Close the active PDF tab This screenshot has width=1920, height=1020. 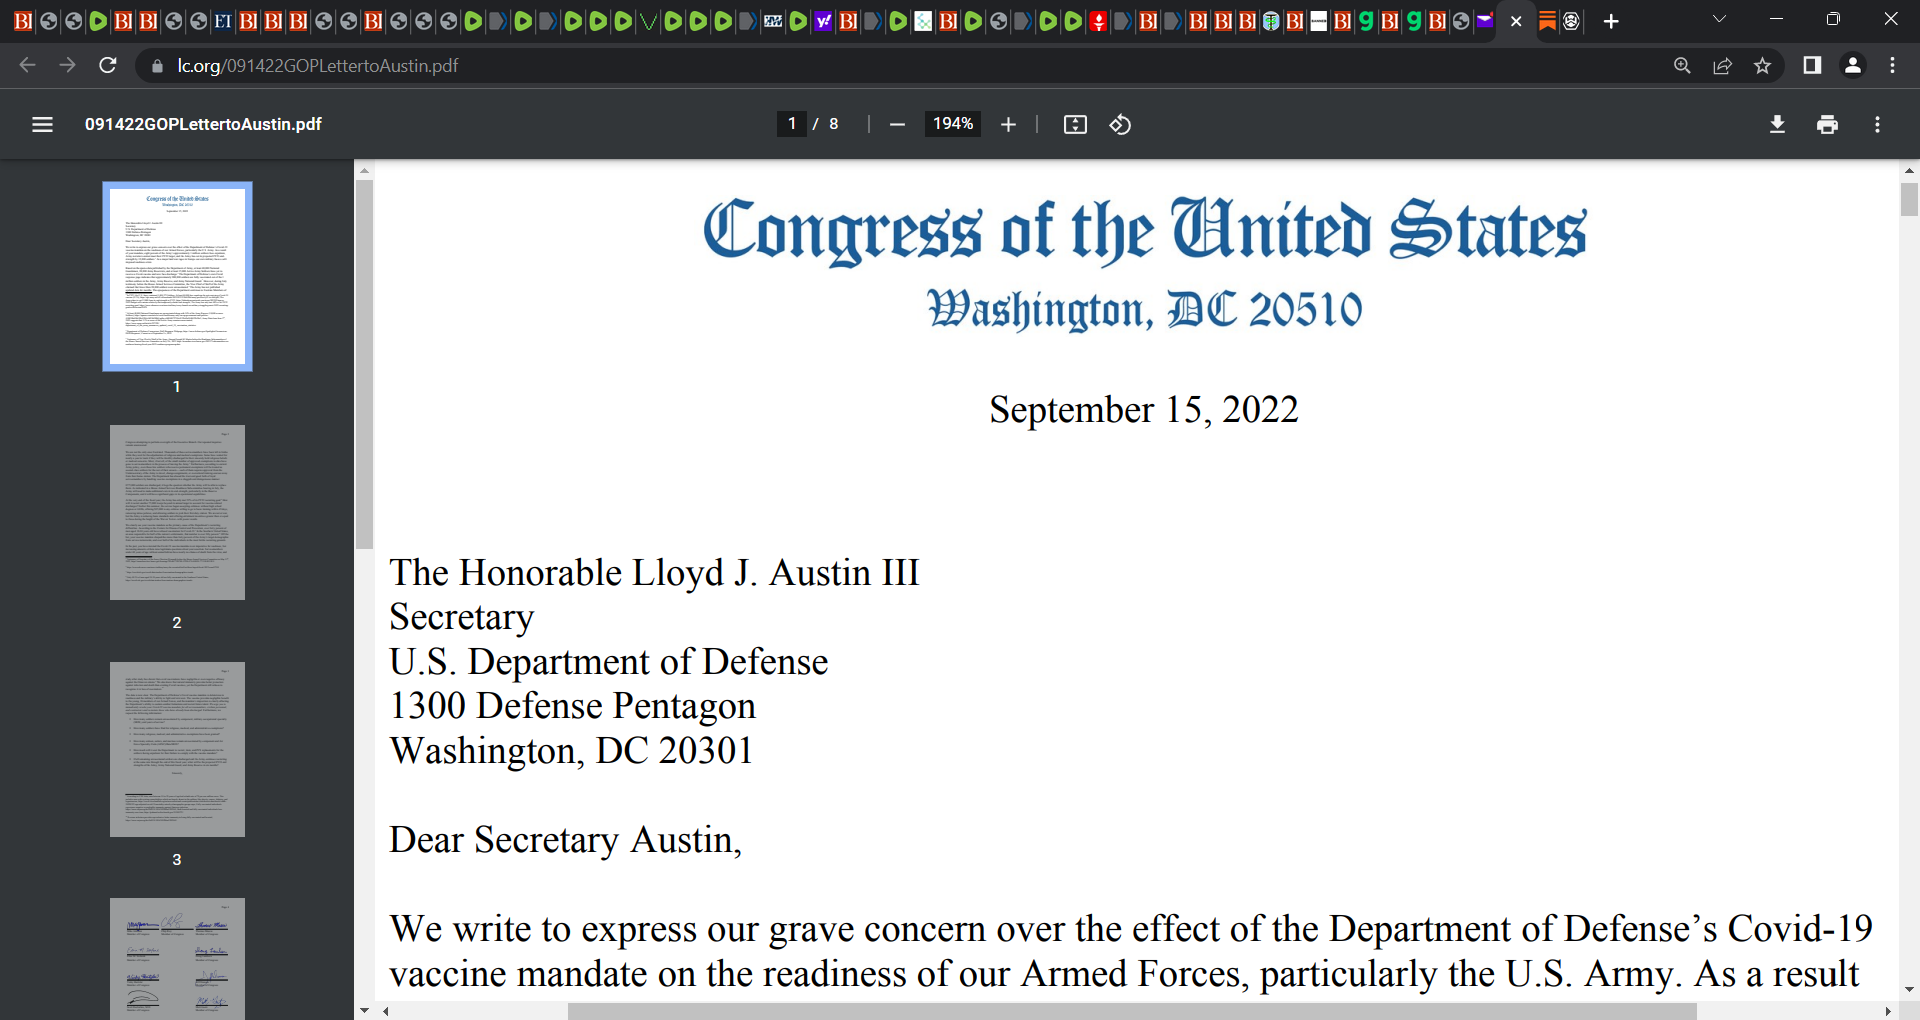(x=1516, y=21)
